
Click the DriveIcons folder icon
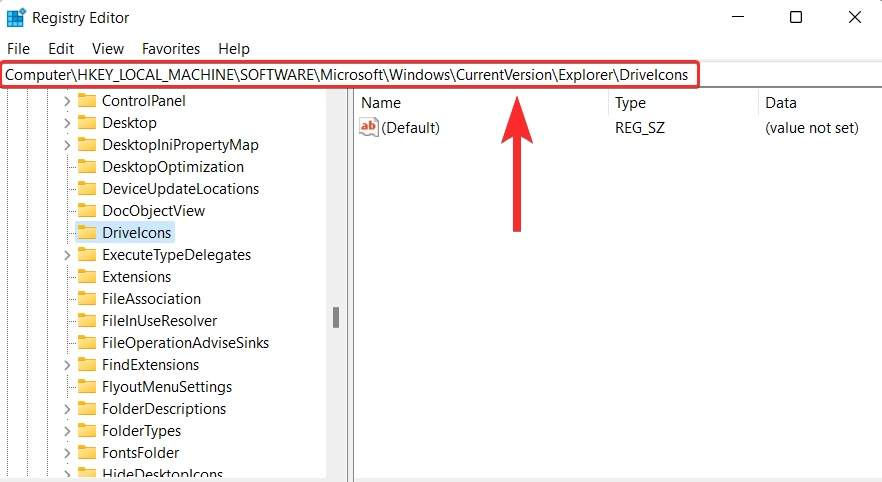(x=87, y=232)
